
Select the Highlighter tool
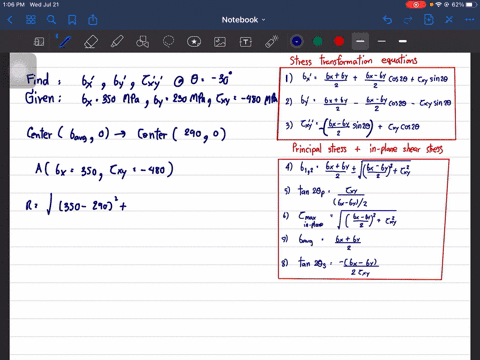(117, 42)
